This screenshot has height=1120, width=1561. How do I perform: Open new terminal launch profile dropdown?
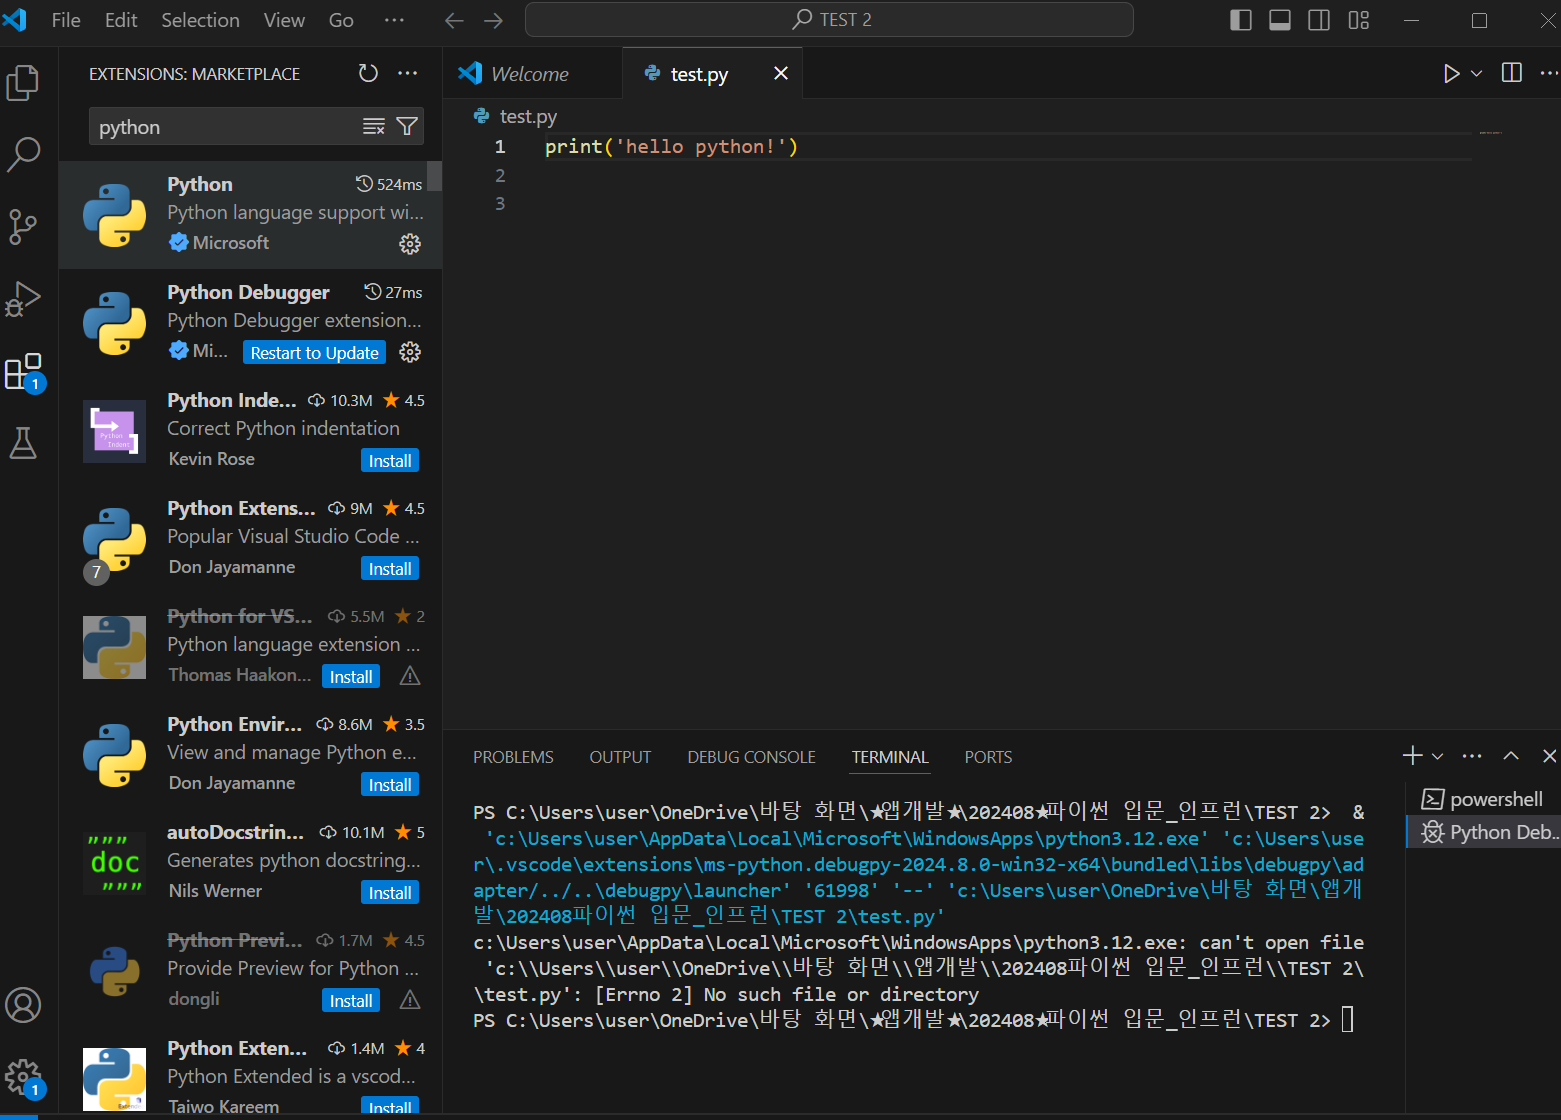(x=1437, y=756)
